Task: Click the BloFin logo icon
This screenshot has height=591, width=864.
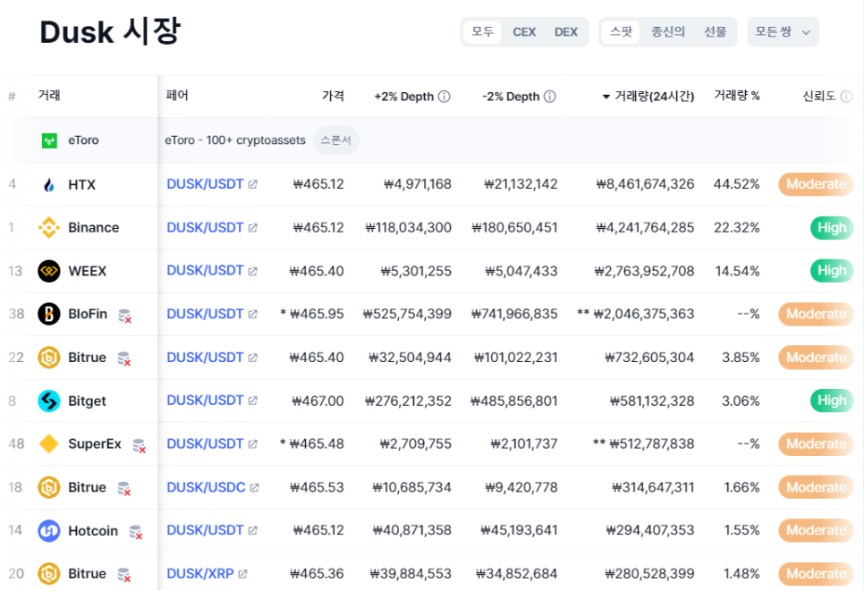Action: tap(49, 314)
